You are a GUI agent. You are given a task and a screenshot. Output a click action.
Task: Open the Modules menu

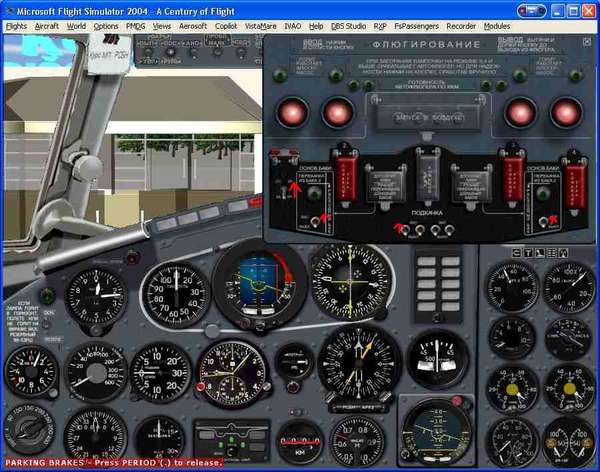pyautogui.click(x=497, y=26)
